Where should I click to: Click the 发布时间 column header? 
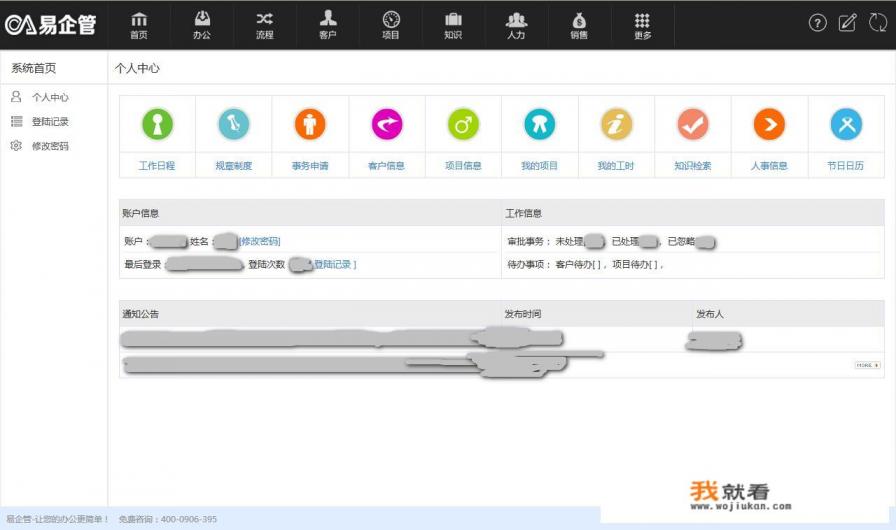tap(523, 314)
